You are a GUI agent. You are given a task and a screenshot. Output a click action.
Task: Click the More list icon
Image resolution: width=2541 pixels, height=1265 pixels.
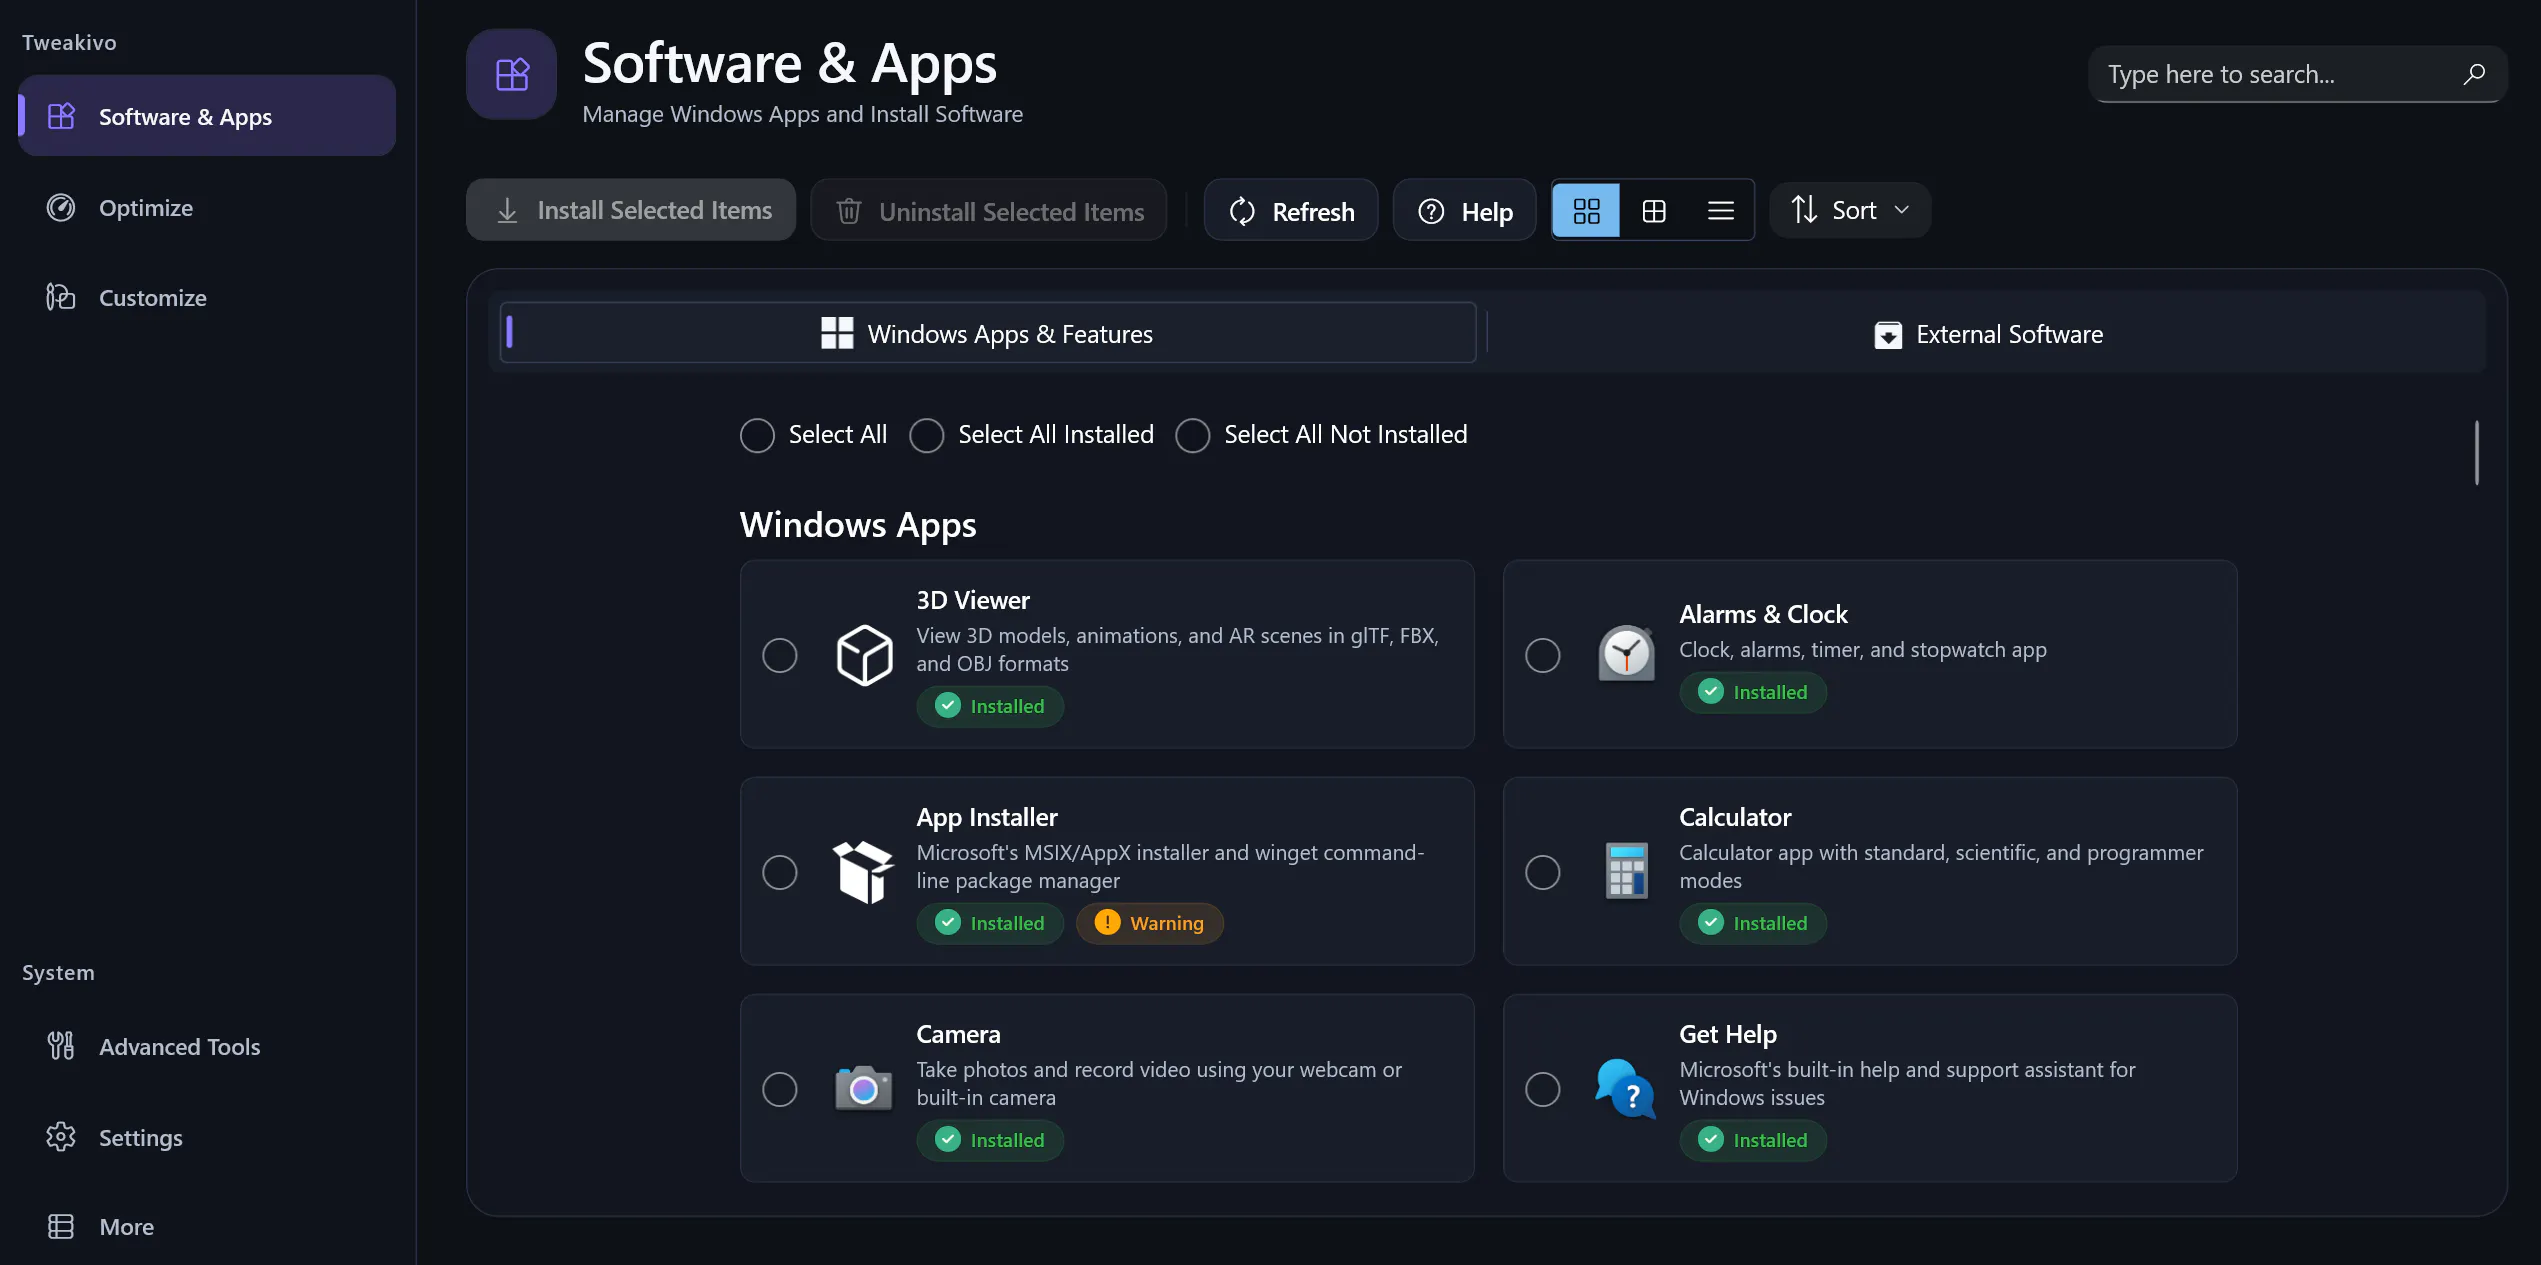[x=61, y=1226]
